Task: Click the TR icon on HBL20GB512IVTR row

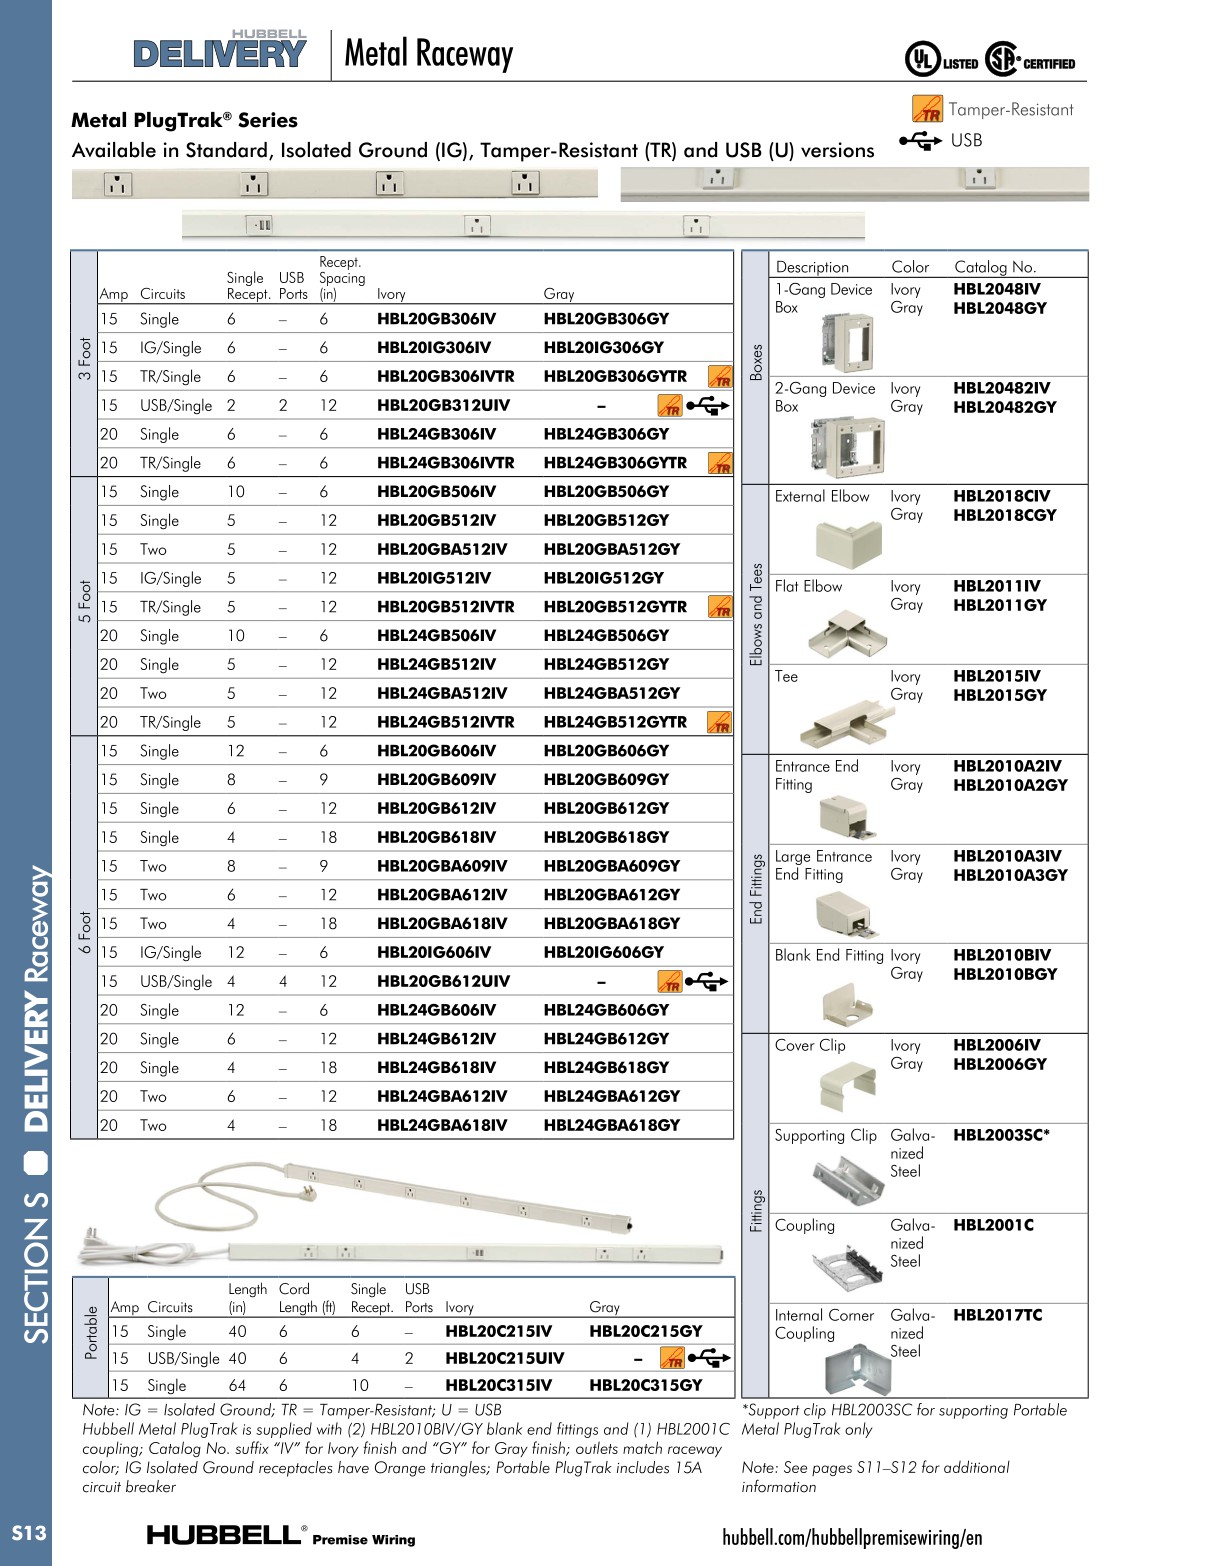Action: [719, 607]
